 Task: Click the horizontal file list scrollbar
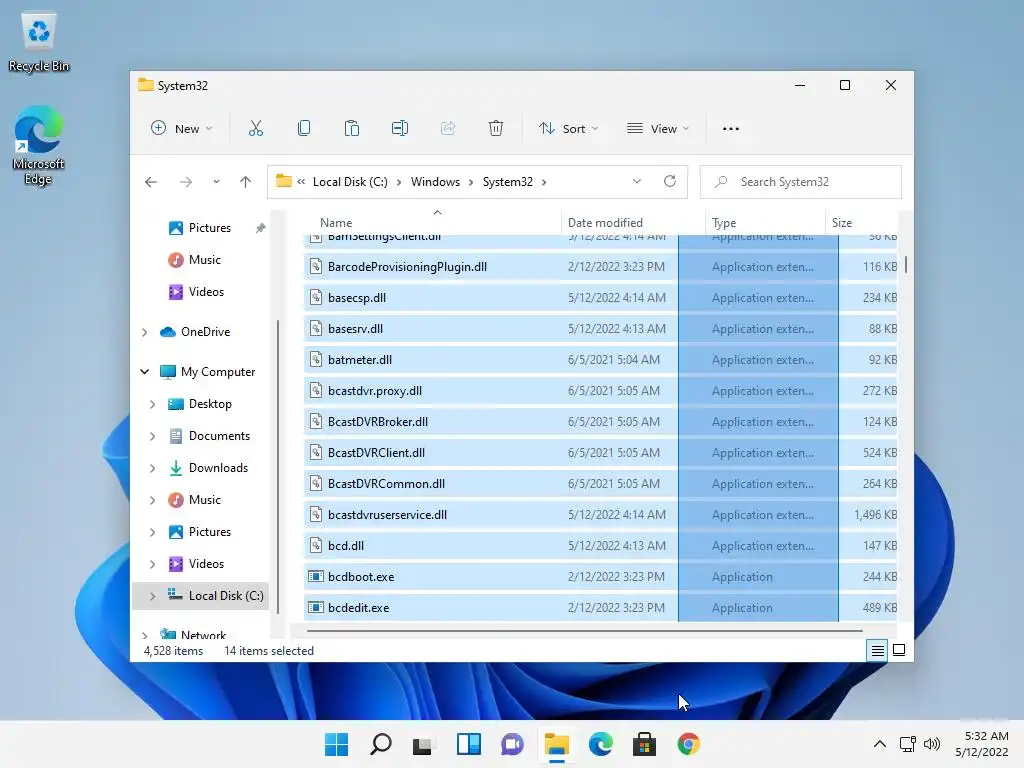[584, 632]
